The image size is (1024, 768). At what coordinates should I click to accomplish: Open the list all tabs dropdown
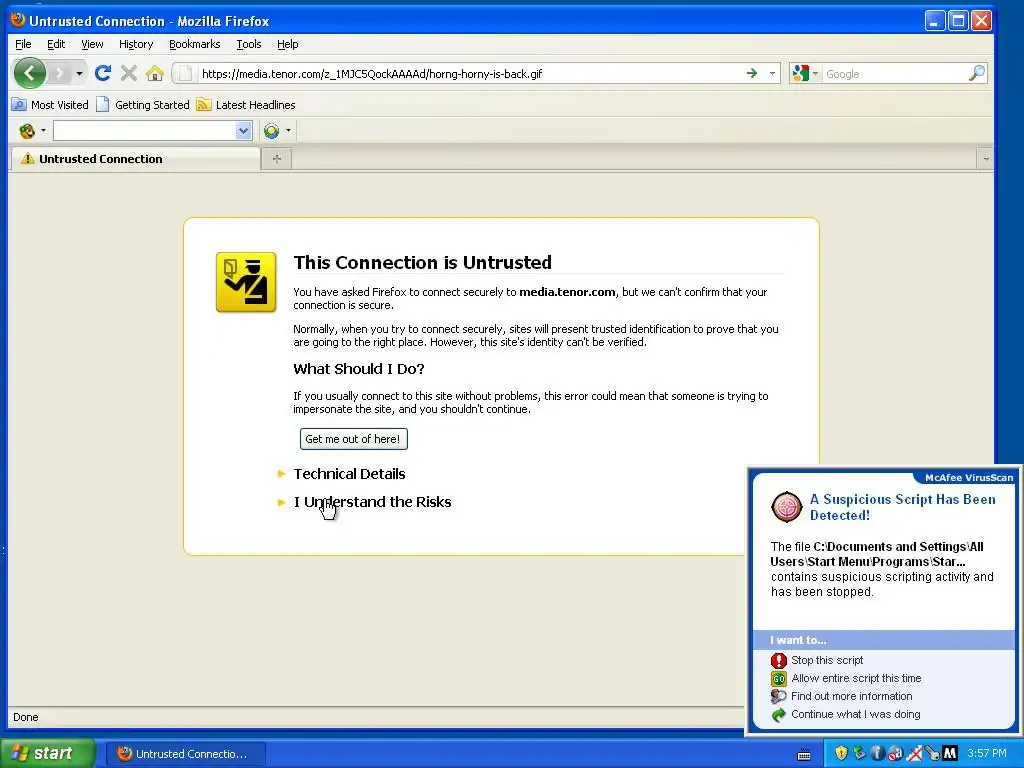click(985, 159)
